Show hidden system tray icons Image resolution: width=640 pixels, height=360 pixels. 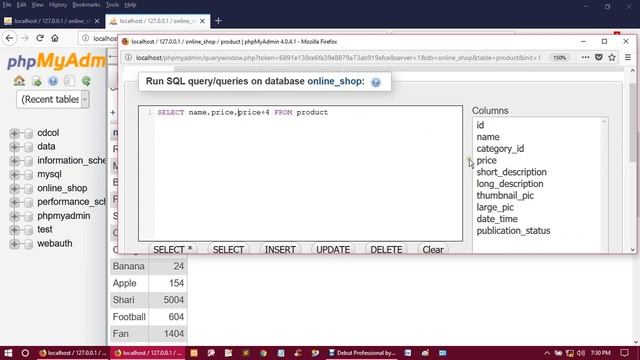547,353
